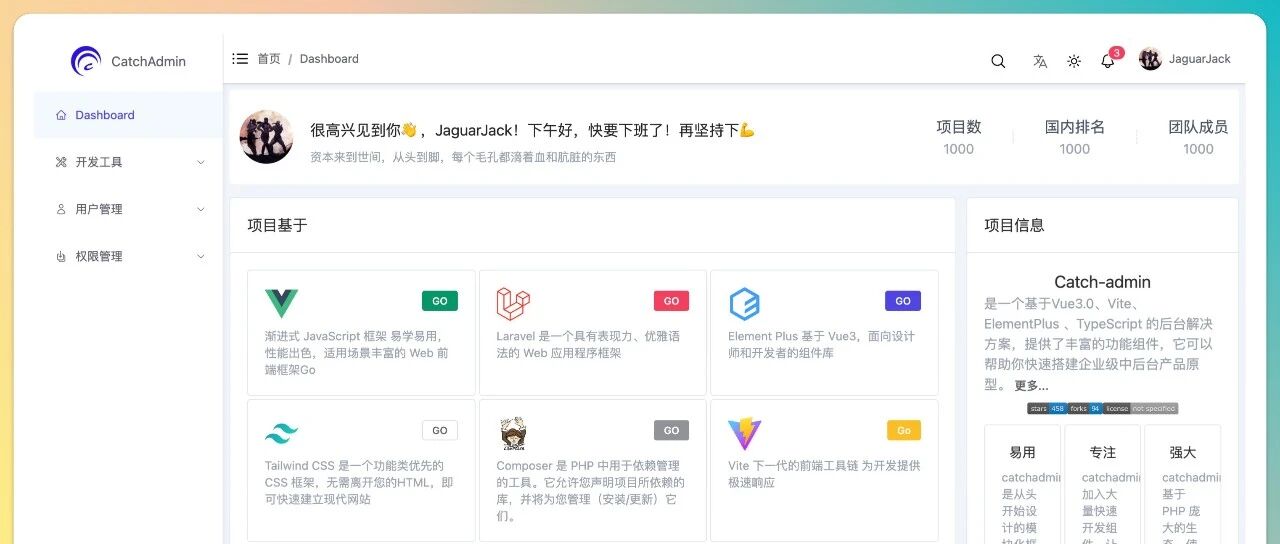The width and height of the screenshot is (1280, 544).
Task: Click the CatchAdmin logo icon
Action: pos(86,61)
